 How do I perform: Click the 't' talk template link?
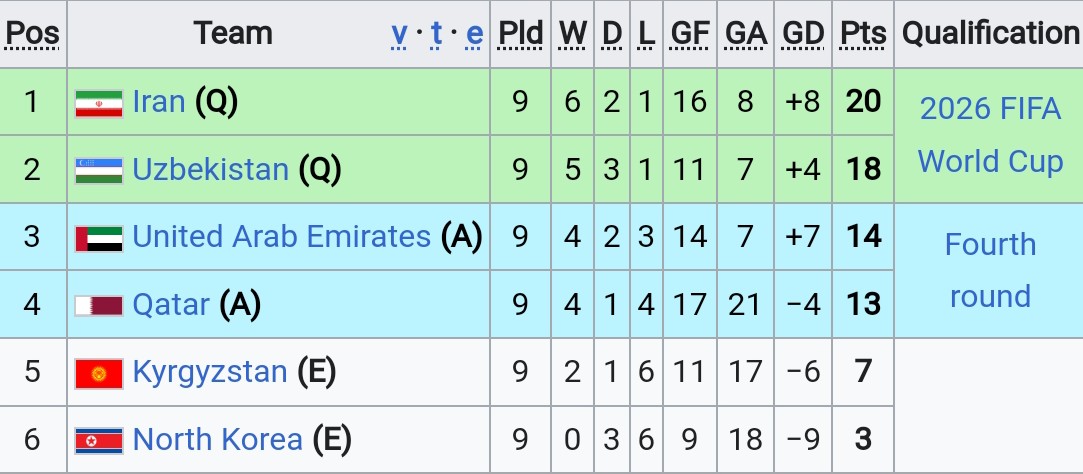pos(437,33)
